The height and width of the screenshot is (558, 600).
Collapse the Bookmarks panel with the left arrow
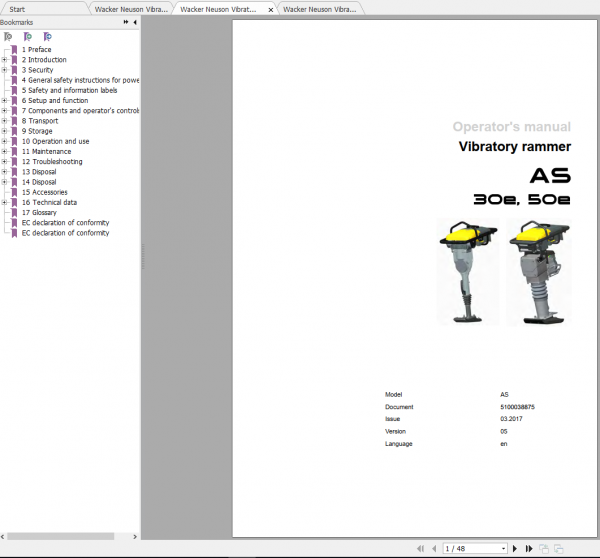coord(135,22)
